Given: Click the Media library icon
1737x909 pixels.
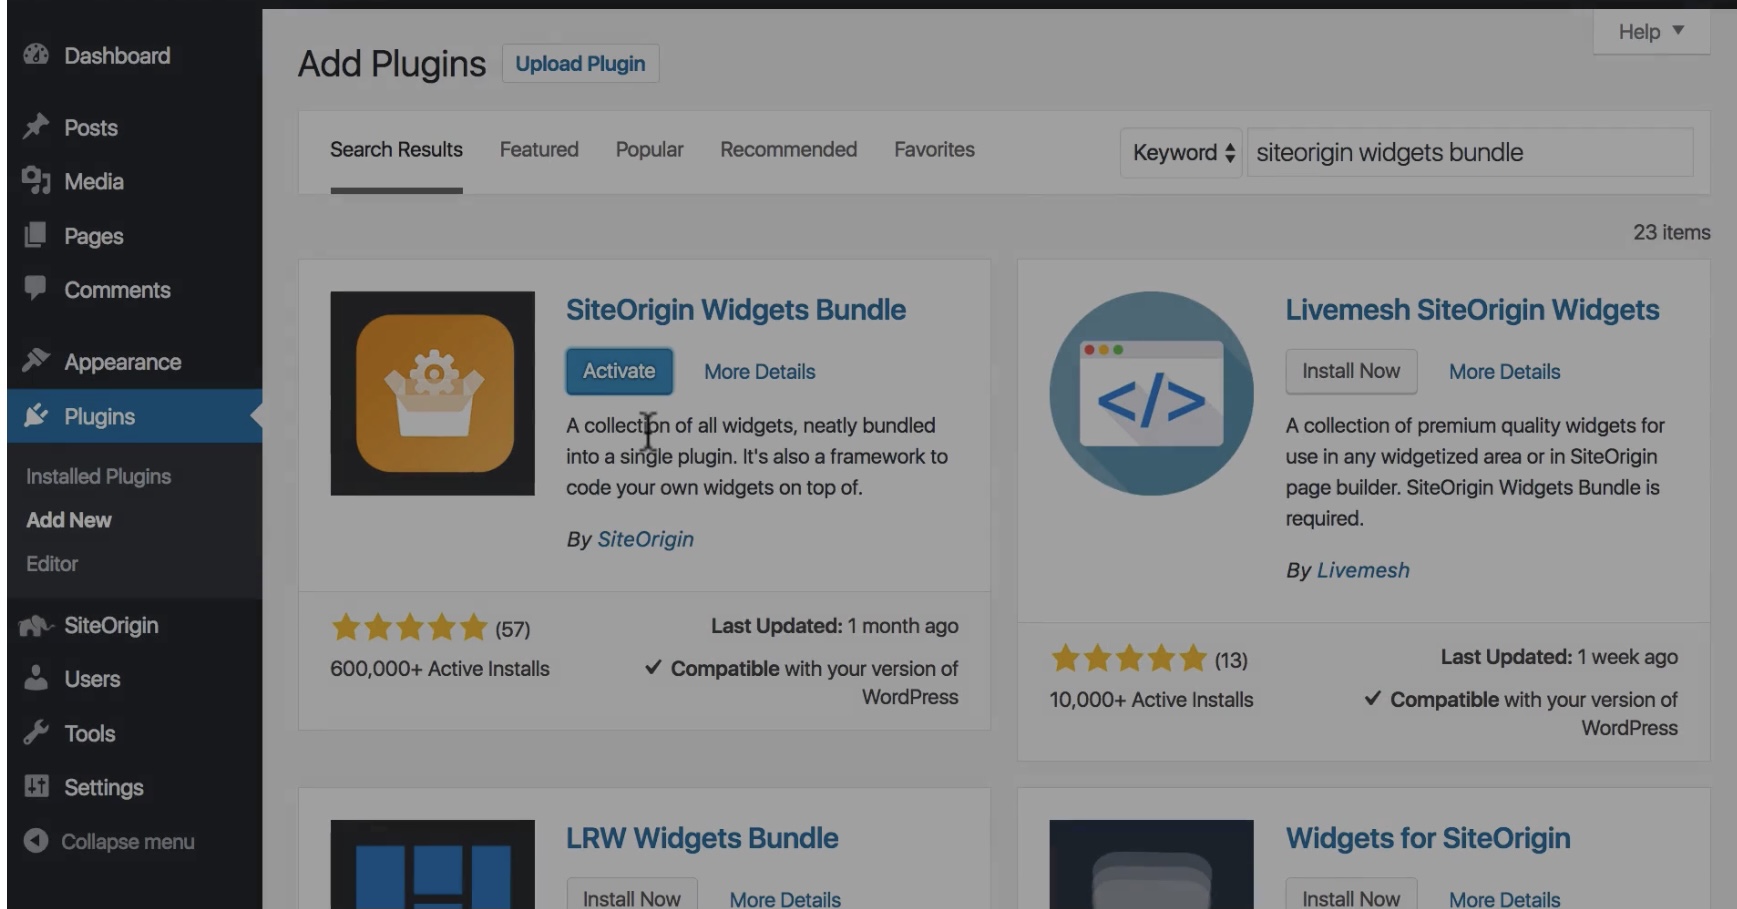Looking at the screenshot, I should coord(36,181).
